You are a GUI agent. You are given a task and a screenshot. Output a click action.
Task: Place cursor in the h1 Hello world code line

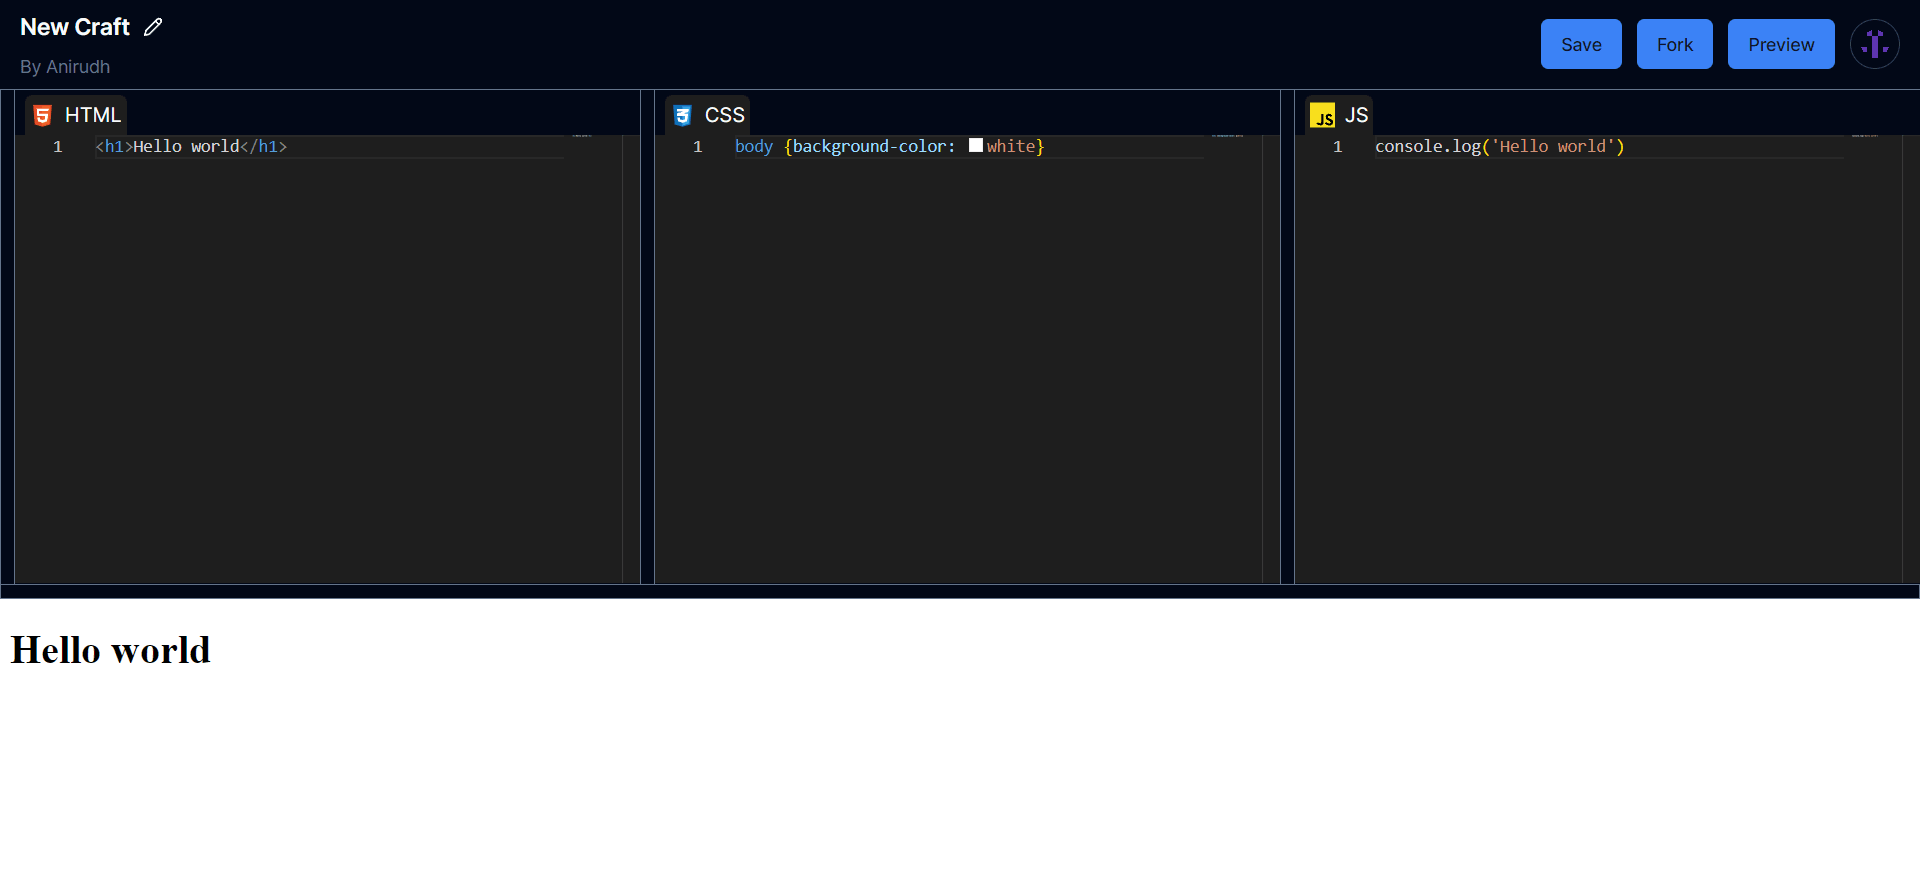pyautogui.click(x=191, y=146)
